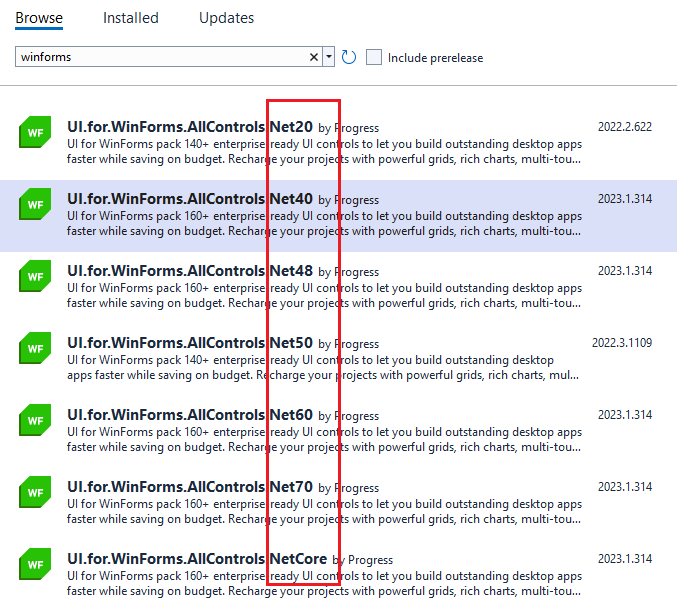677x601 pixels.
Task: Click "by Progress" author on Net70 row
Action: coord(348,488)
